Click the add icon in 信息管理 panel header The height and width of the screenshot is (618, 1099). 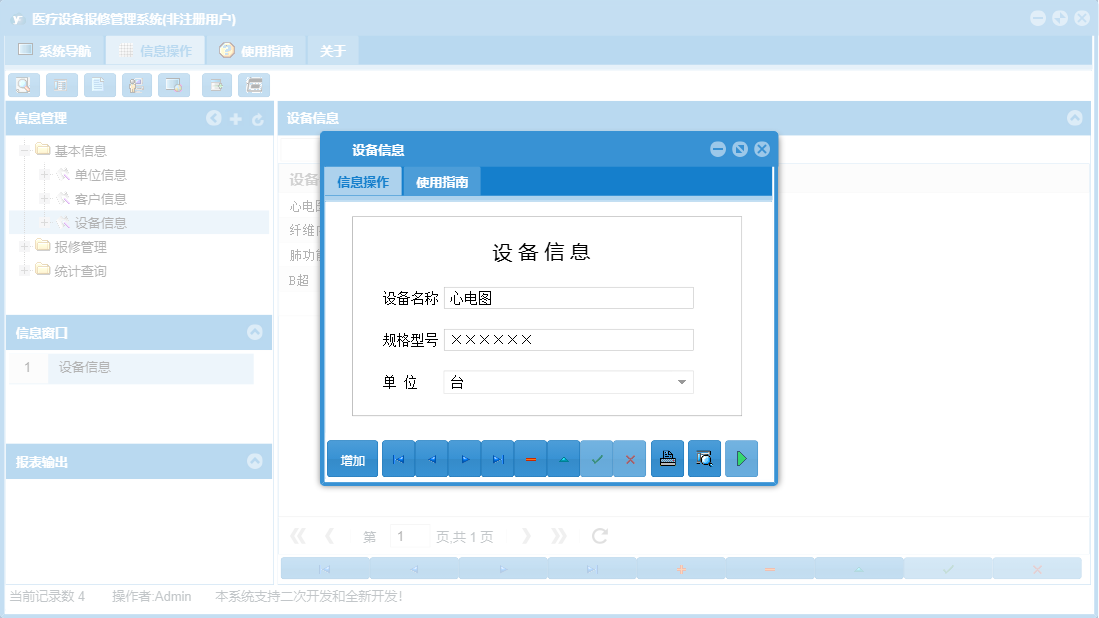coord(235,118)
